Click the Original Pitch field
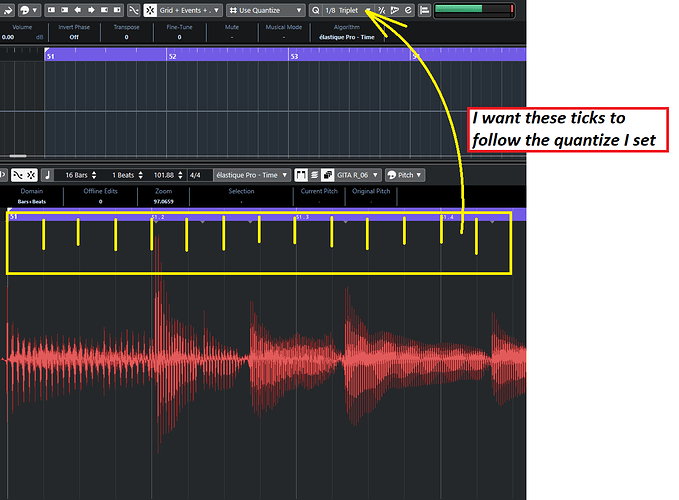This screenshot has width=679, height=500. click(x=371, y=197)
